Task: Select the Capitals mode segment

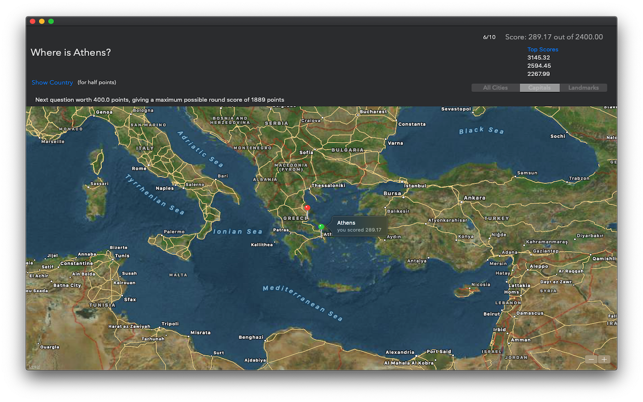Action: (539, 88)
